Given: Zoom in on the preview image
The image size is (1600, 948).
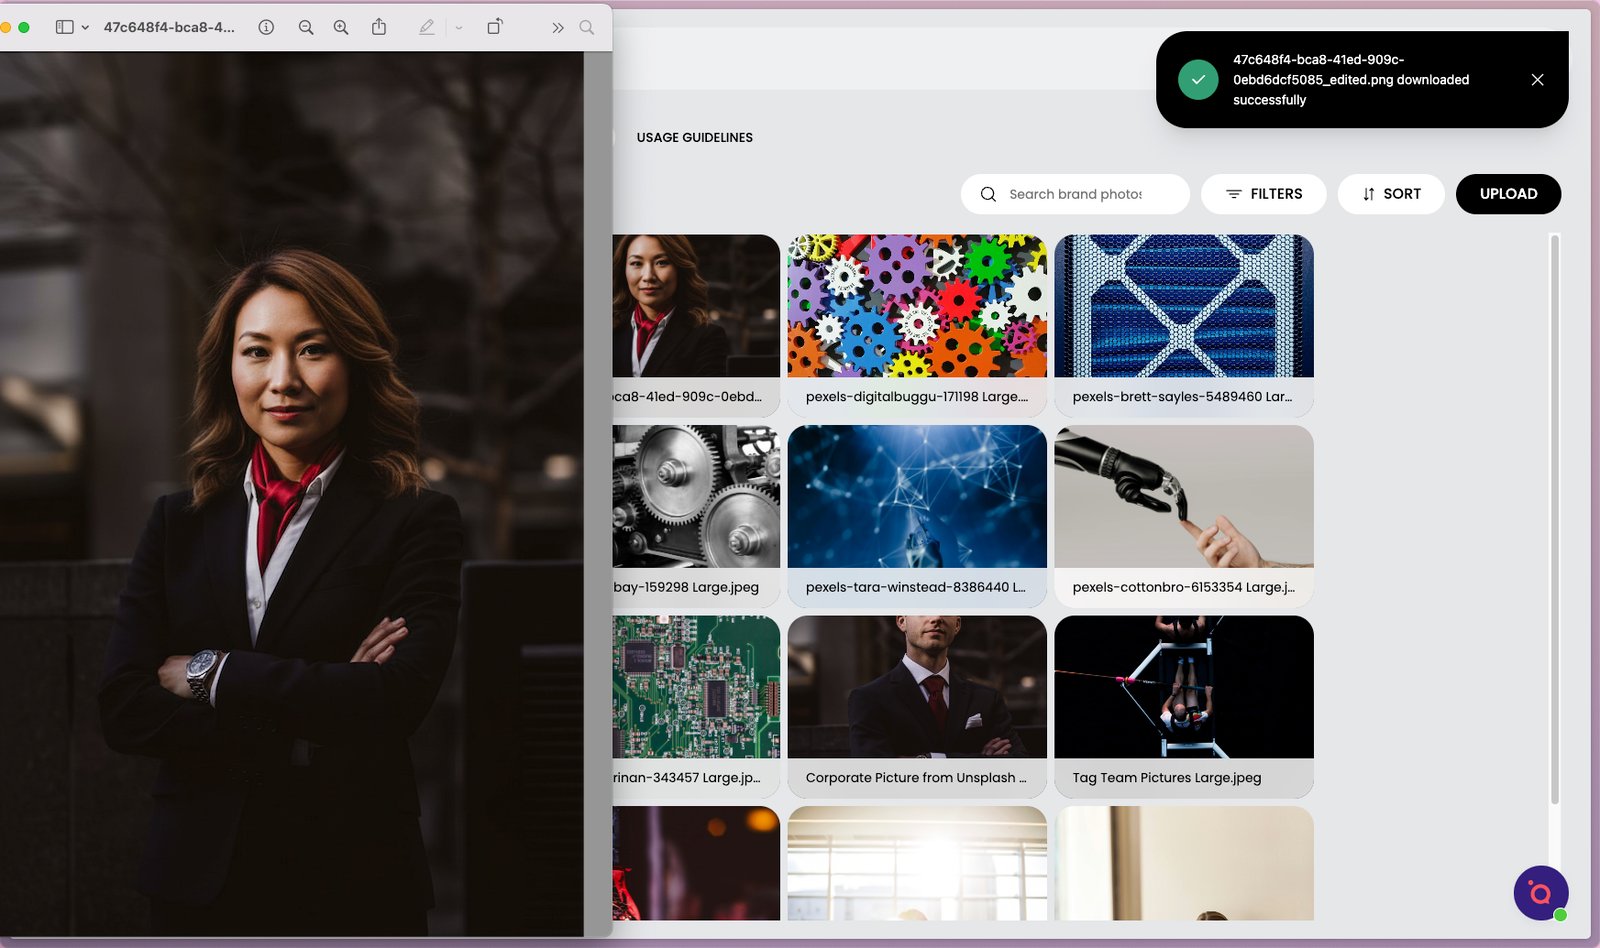Looking at the screenshot, I should tap(341, 27).
